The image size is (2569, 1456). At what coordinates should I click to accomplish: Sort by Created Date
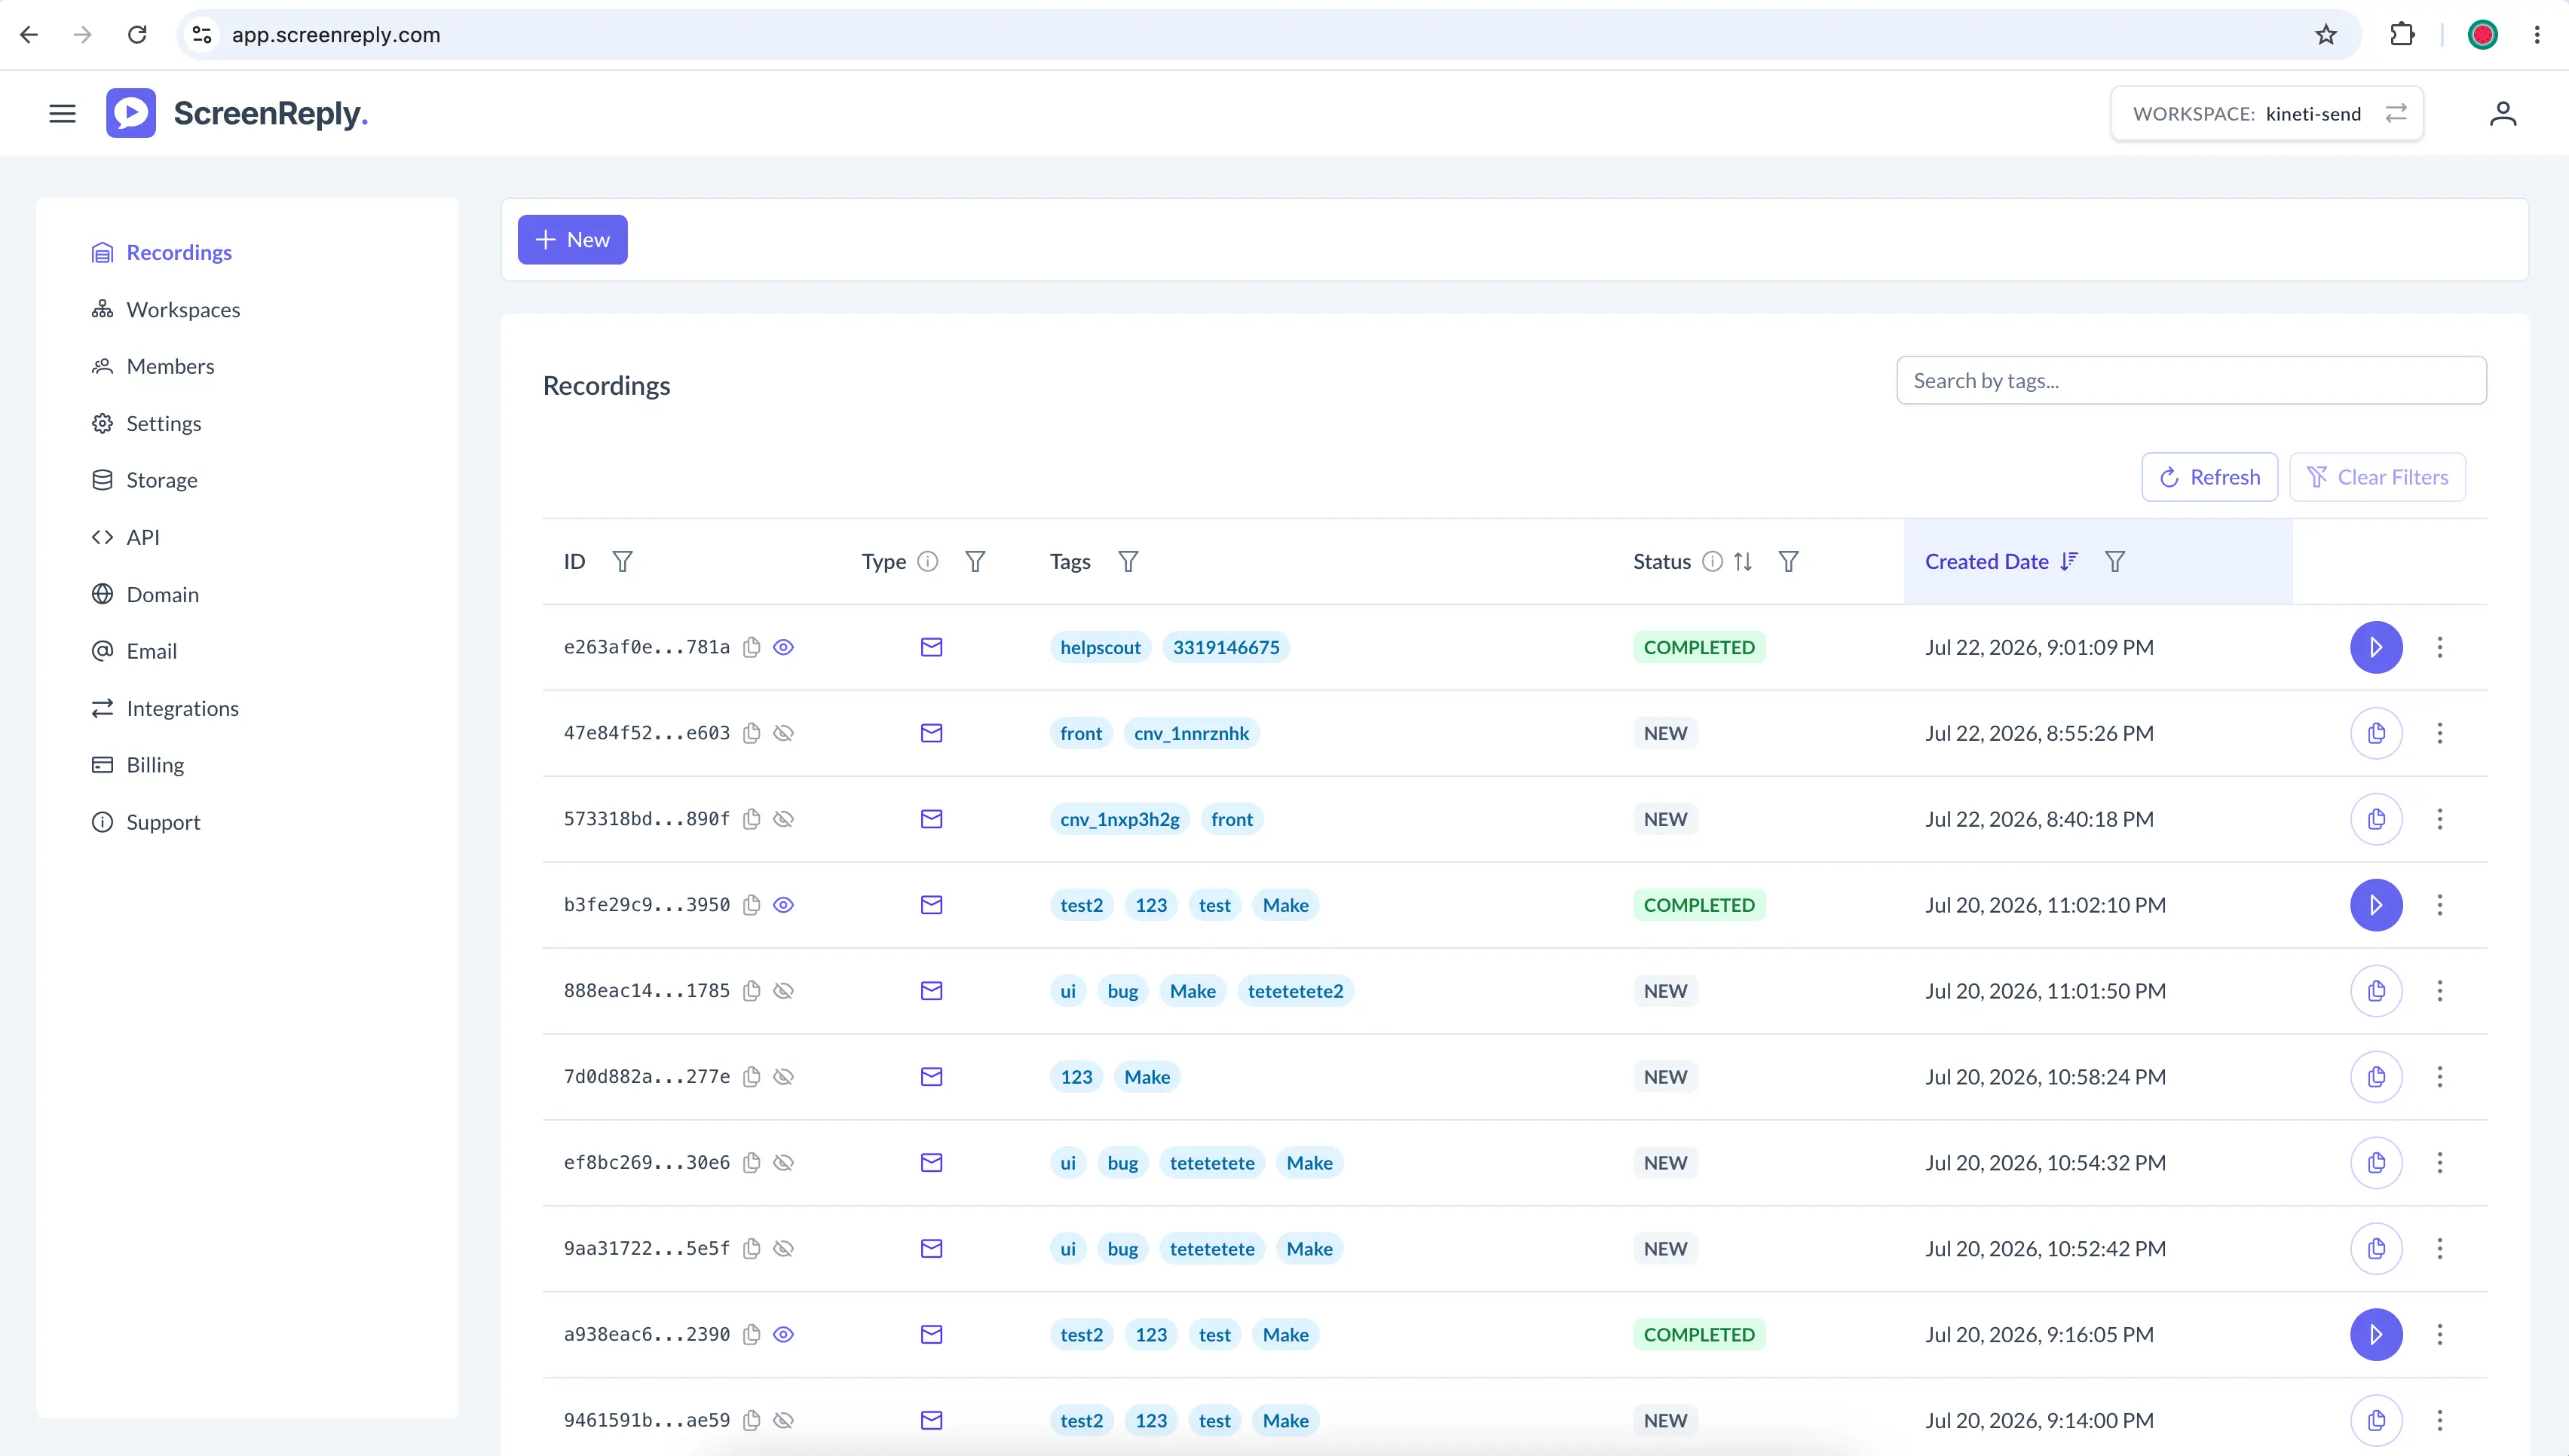2069,561
